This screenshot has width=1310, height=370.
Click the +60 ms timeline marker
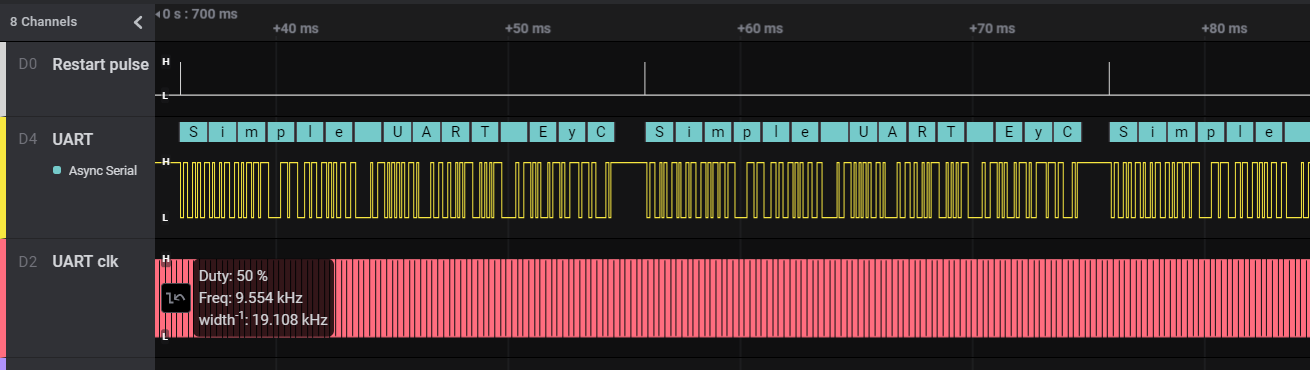pos(759,29)
